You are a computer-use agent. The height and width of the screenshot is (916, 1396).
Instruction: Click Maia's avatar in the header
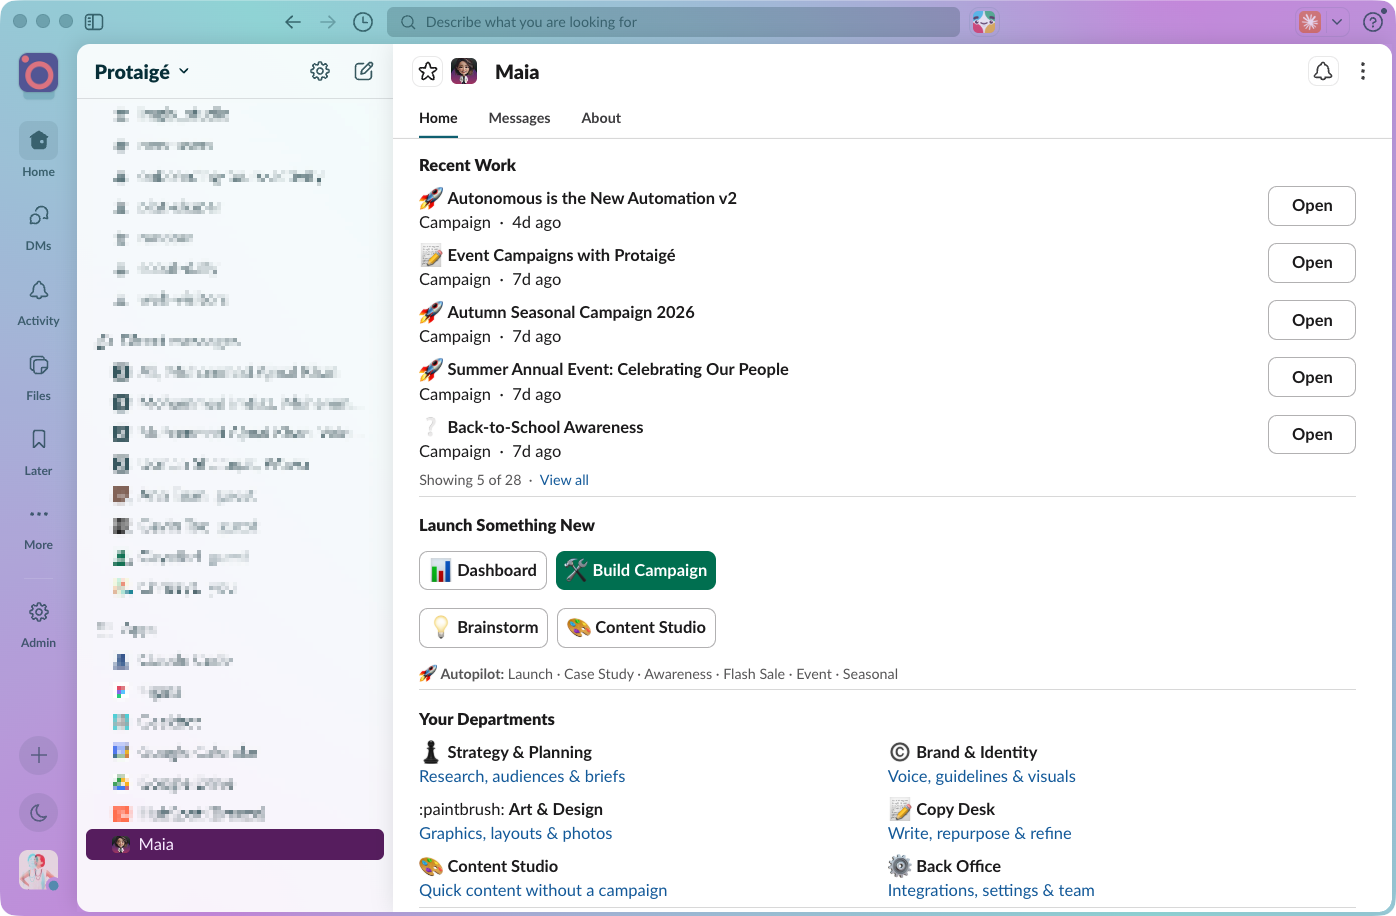(464, 71)
